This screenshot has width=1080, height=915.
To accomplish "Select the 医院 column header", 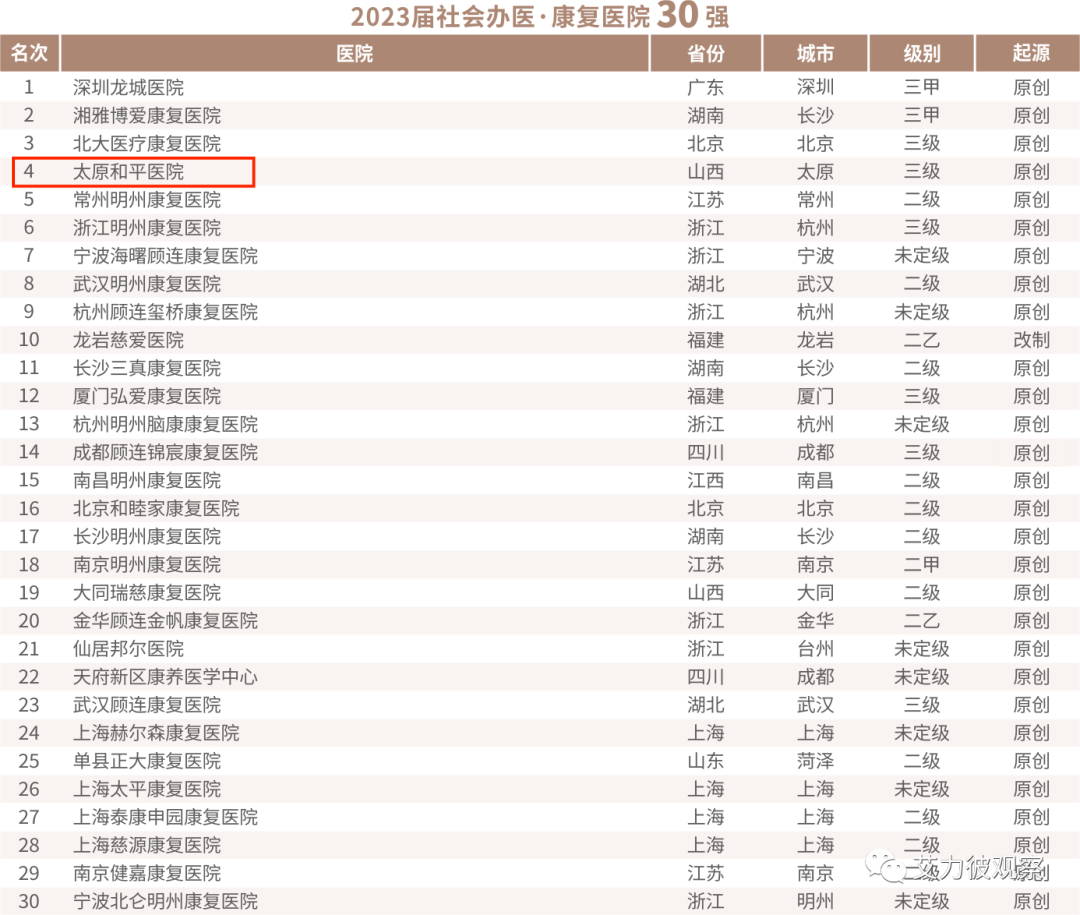I will (x=355, y=53).
